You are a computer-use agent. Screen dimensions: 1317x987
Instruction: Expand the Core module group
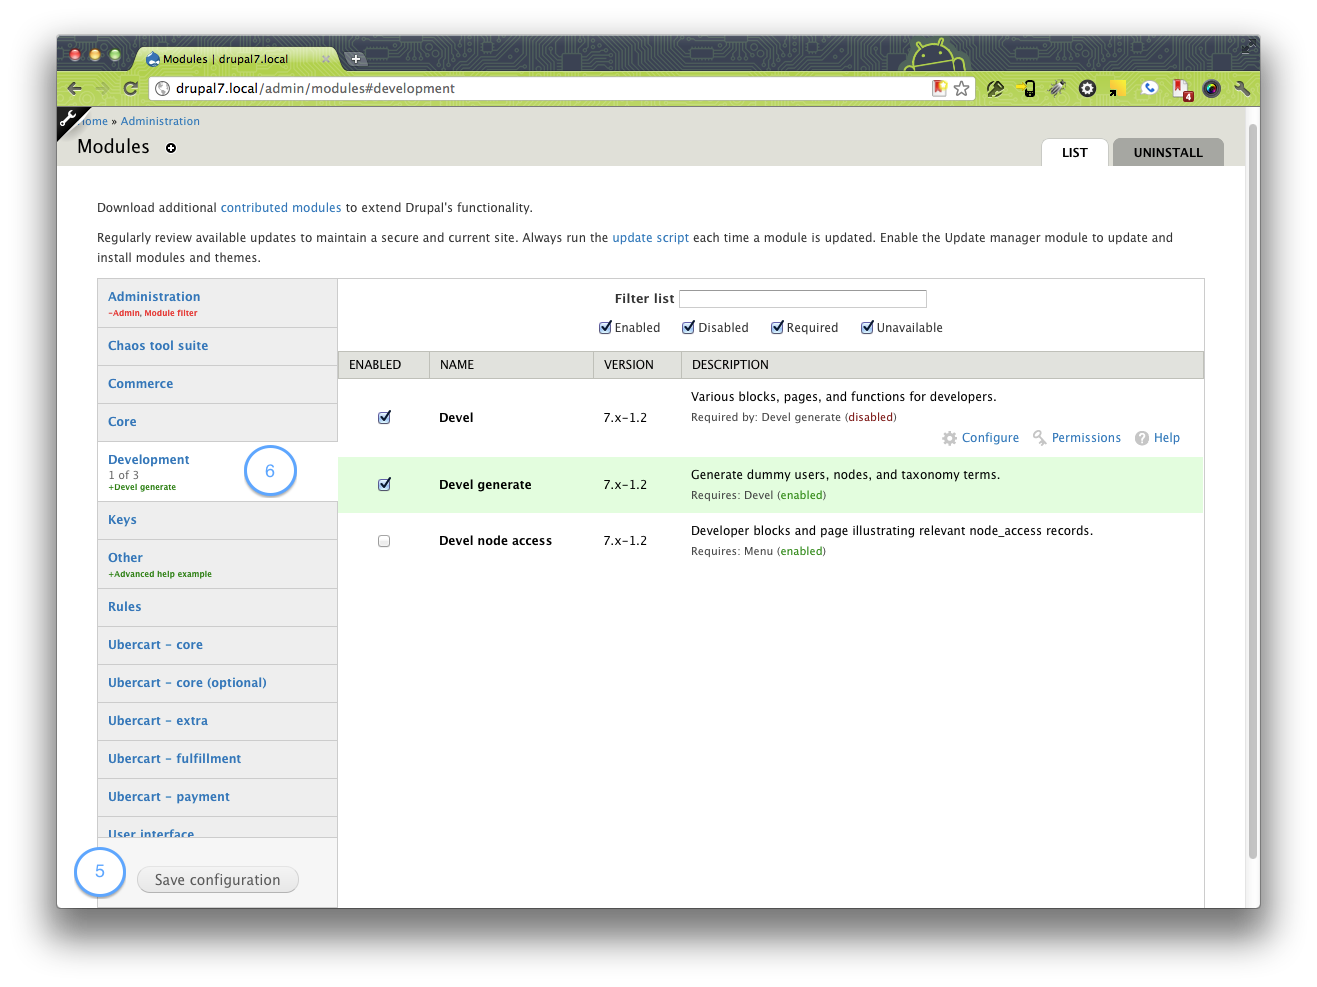pos(122,421)
